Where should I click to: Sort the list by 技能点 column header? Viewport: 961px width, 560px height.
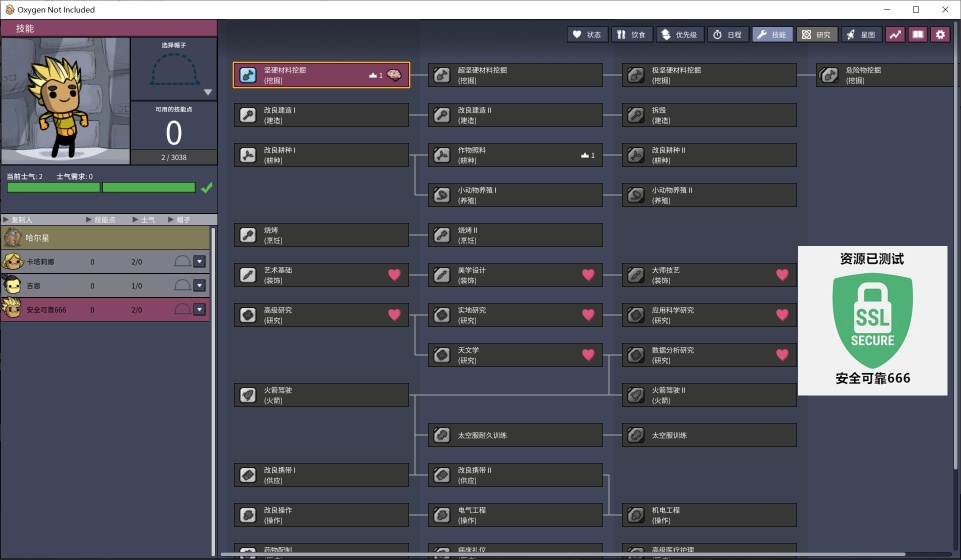pos(105,219)
